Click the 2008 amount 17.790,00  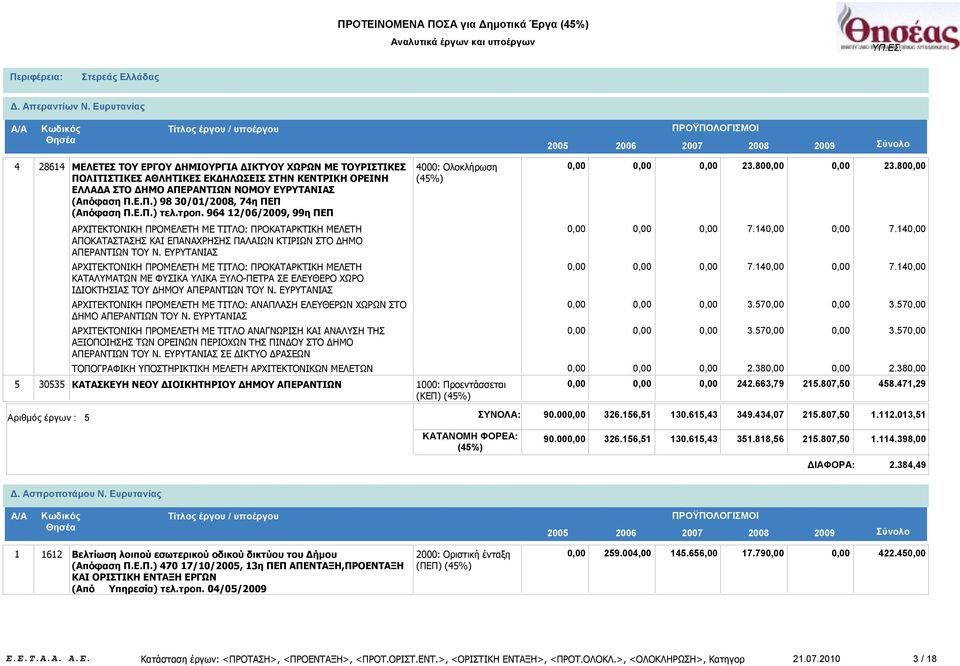[763, 553]
